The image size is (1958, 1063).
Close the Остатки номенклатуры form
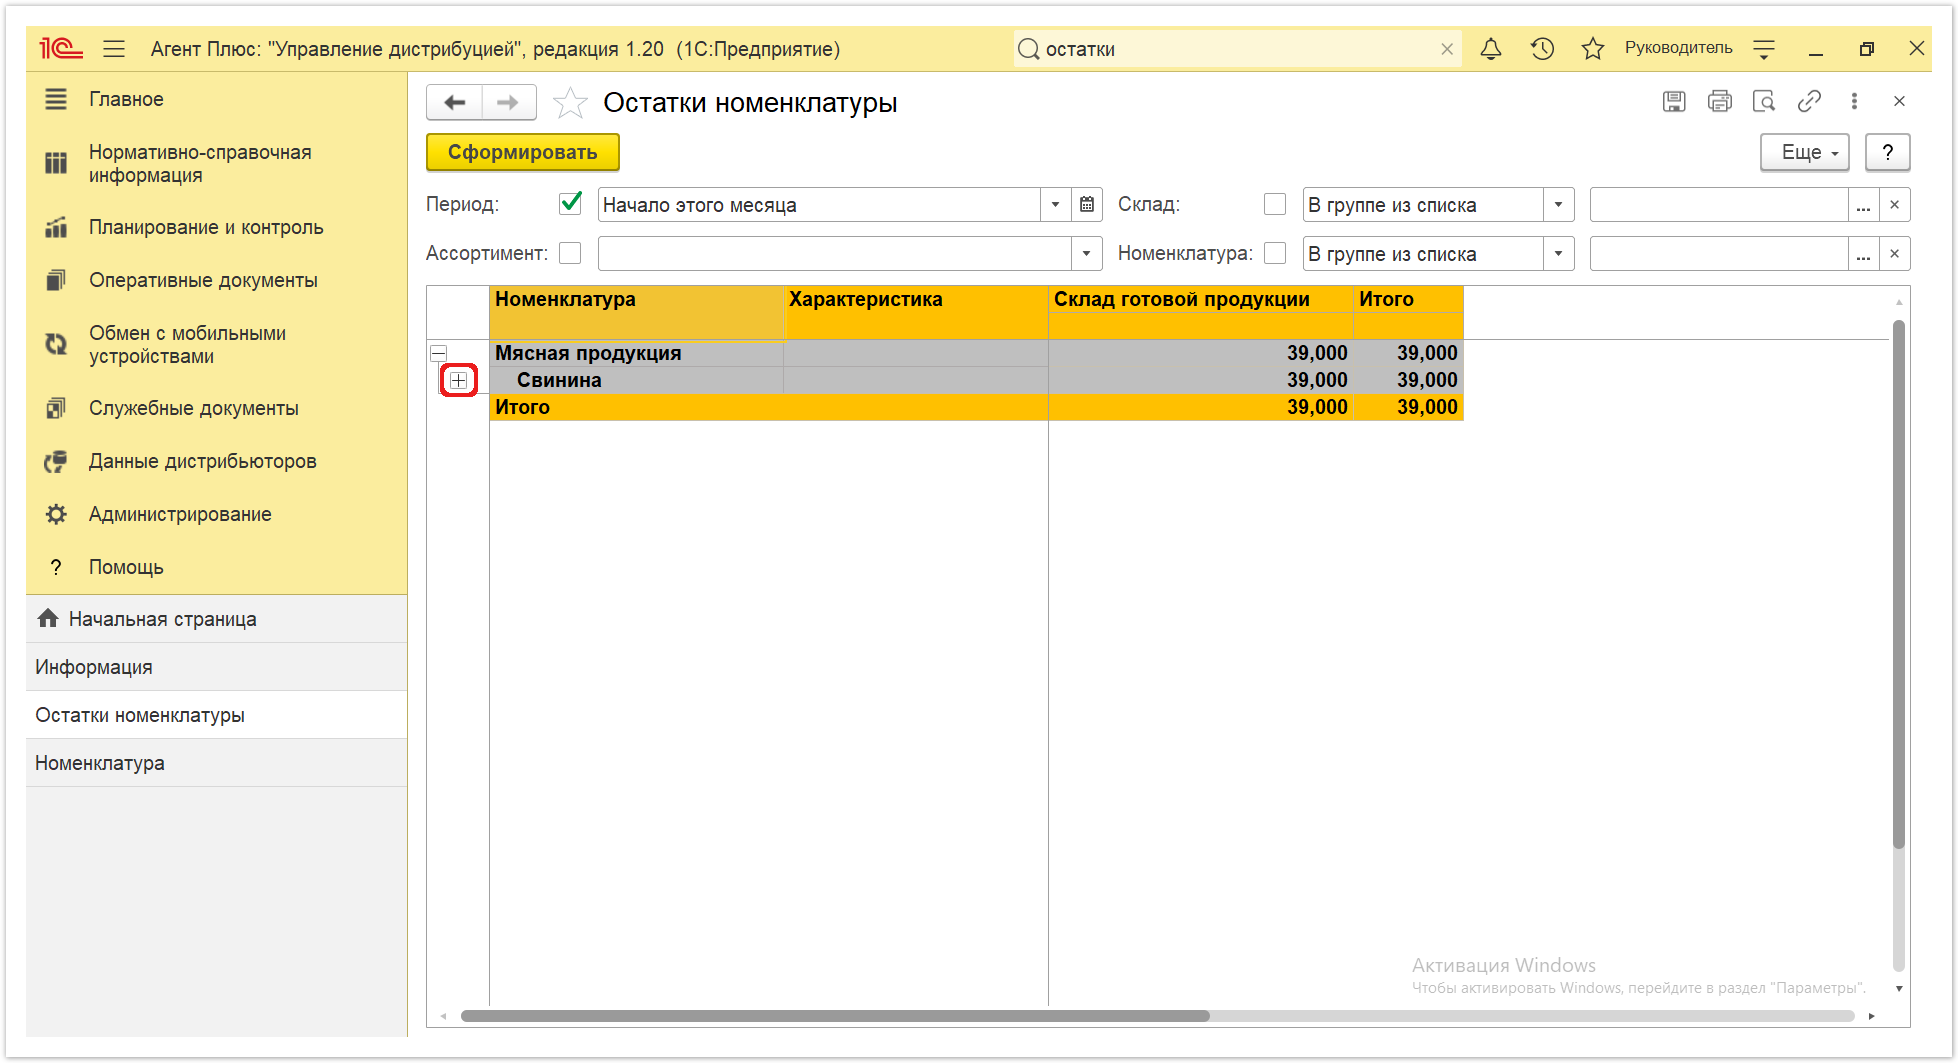[1899, 101]
